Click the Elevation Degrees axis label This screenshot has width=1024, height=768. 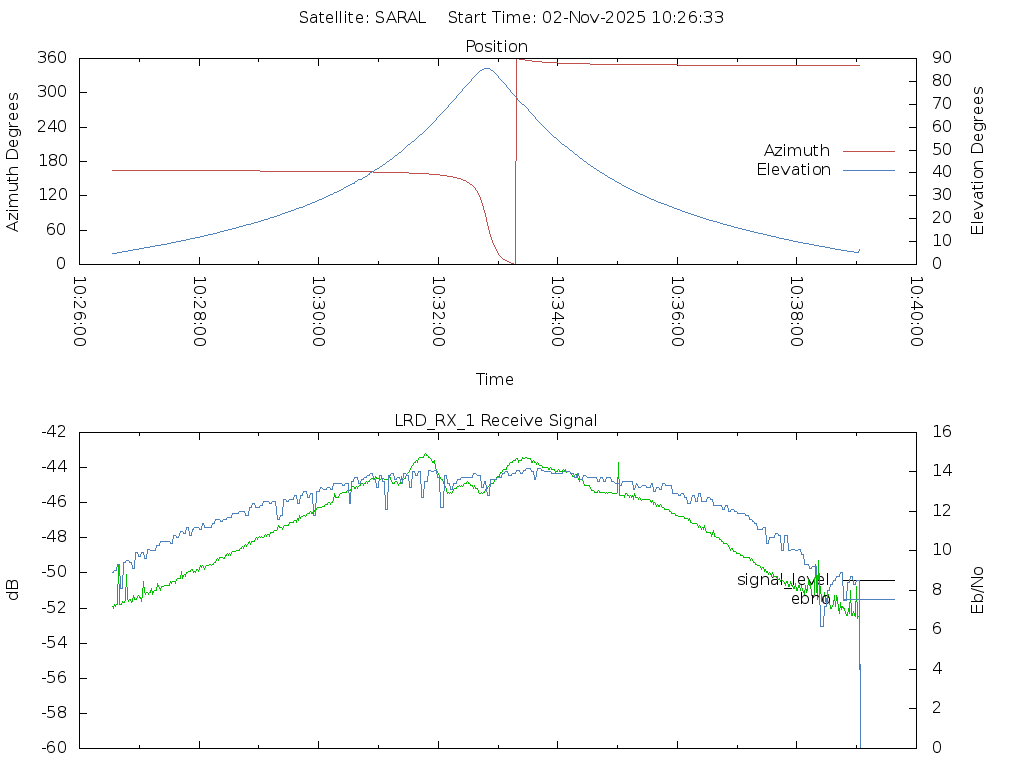(x=978, y=161)
